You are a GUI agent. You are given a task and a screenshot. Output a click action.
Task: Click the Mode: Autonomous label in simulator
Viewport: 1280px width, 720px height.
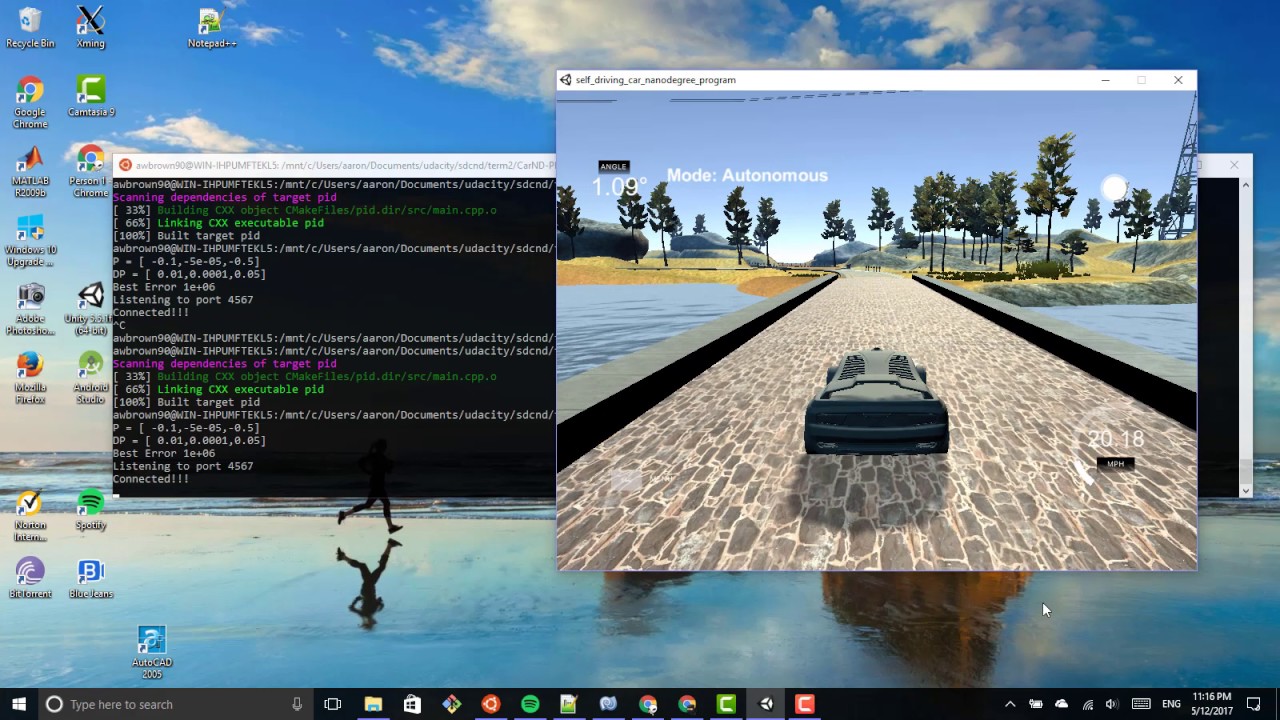point(747,175)
